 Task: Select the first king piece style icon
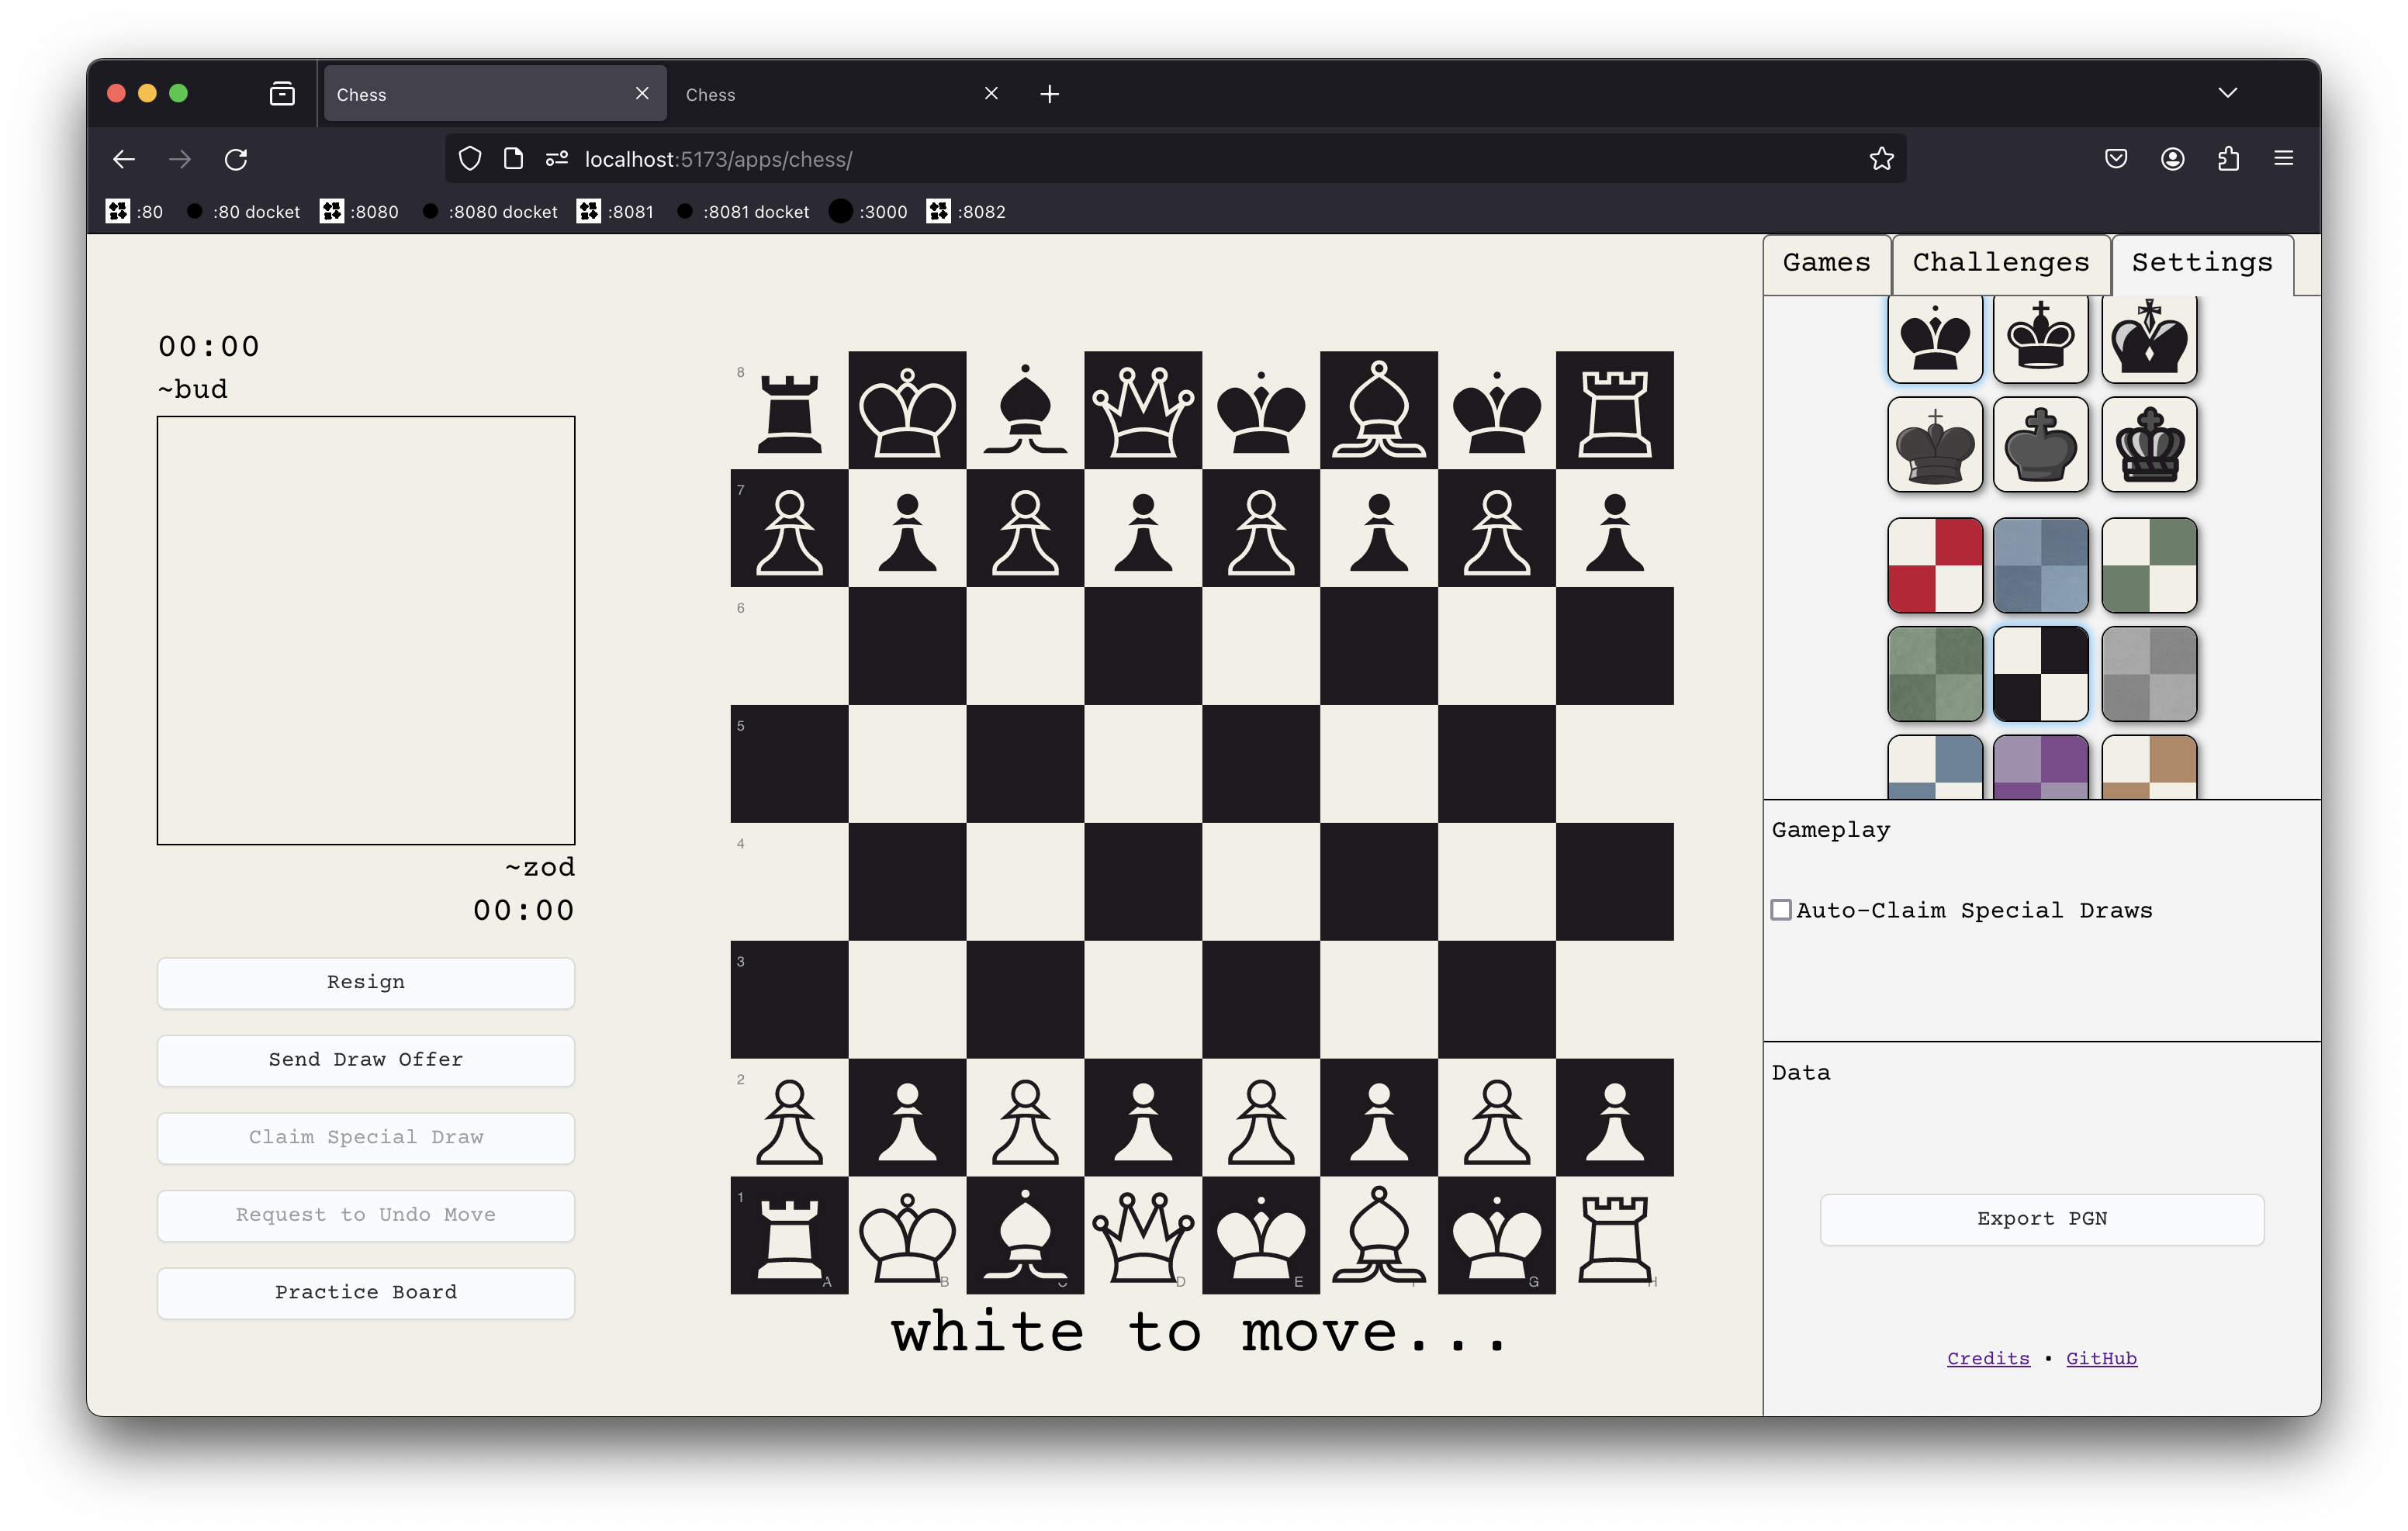tap(1934, 338)
